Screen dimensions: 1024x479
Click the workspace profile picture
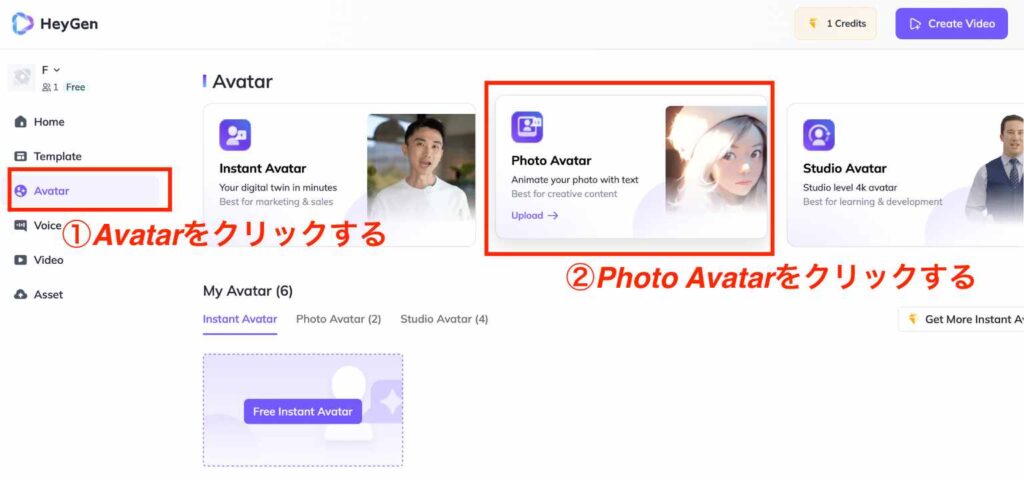[x=22, y=78]
